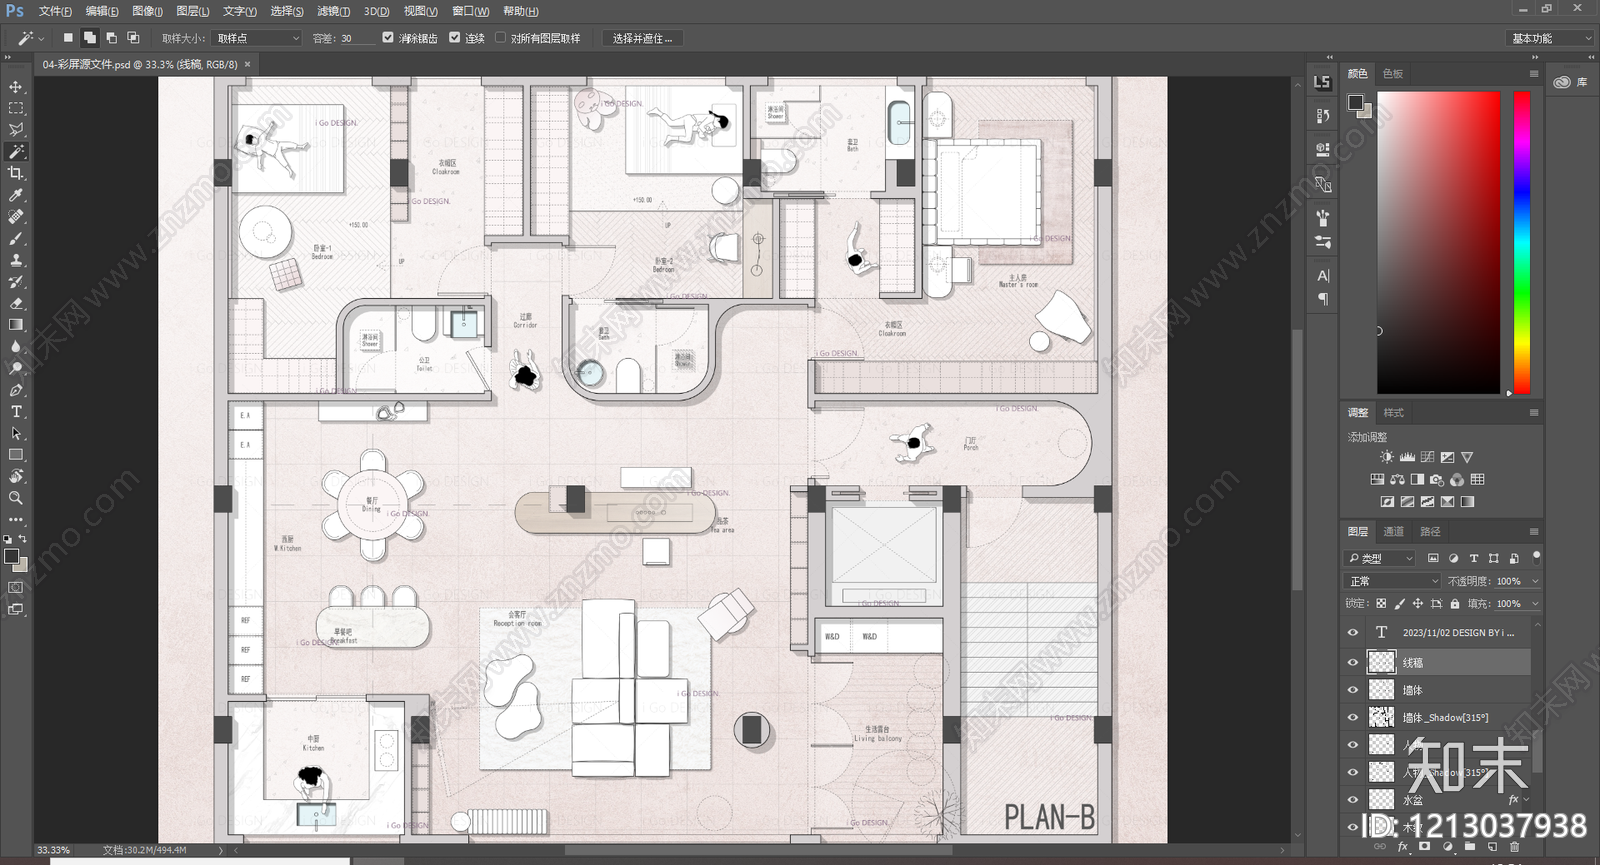The height and width of the screenshot is (865, 1600).
Task: Select the Move tool
Action: 16,87
